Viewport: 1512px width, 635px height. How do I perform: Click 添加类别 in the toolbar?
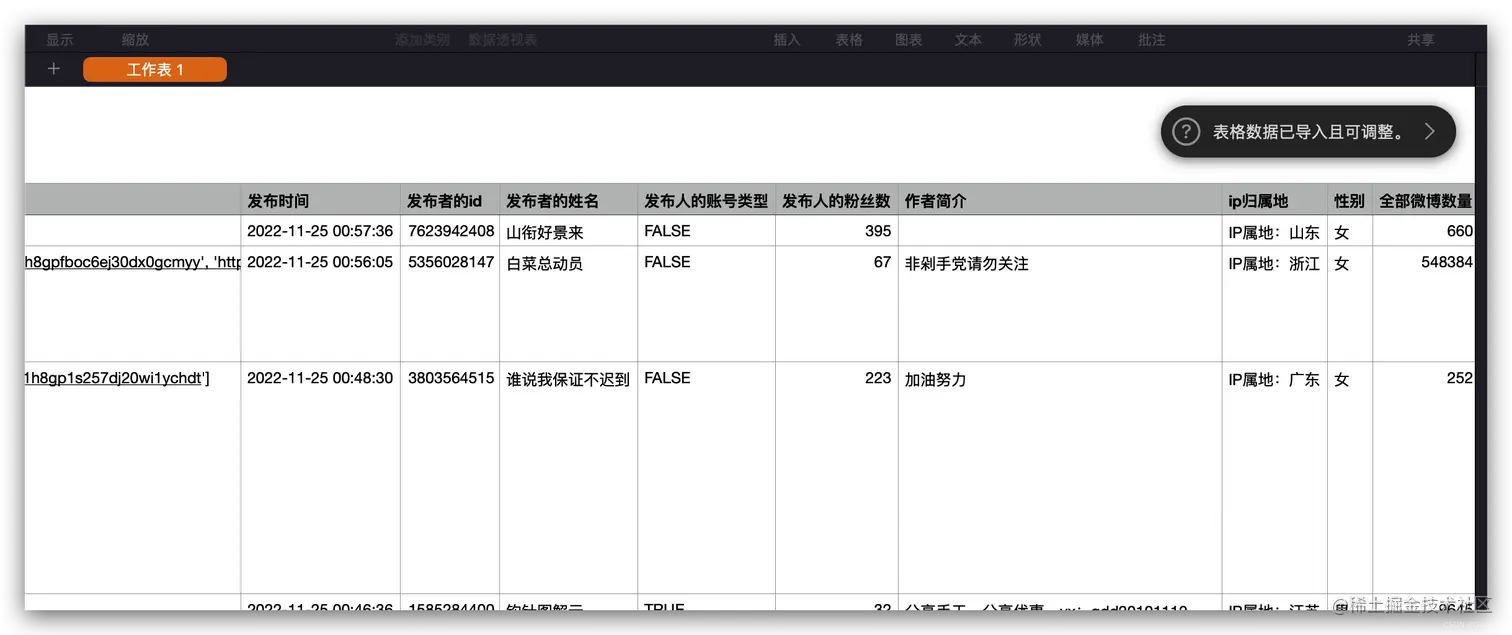click(422, 40)
